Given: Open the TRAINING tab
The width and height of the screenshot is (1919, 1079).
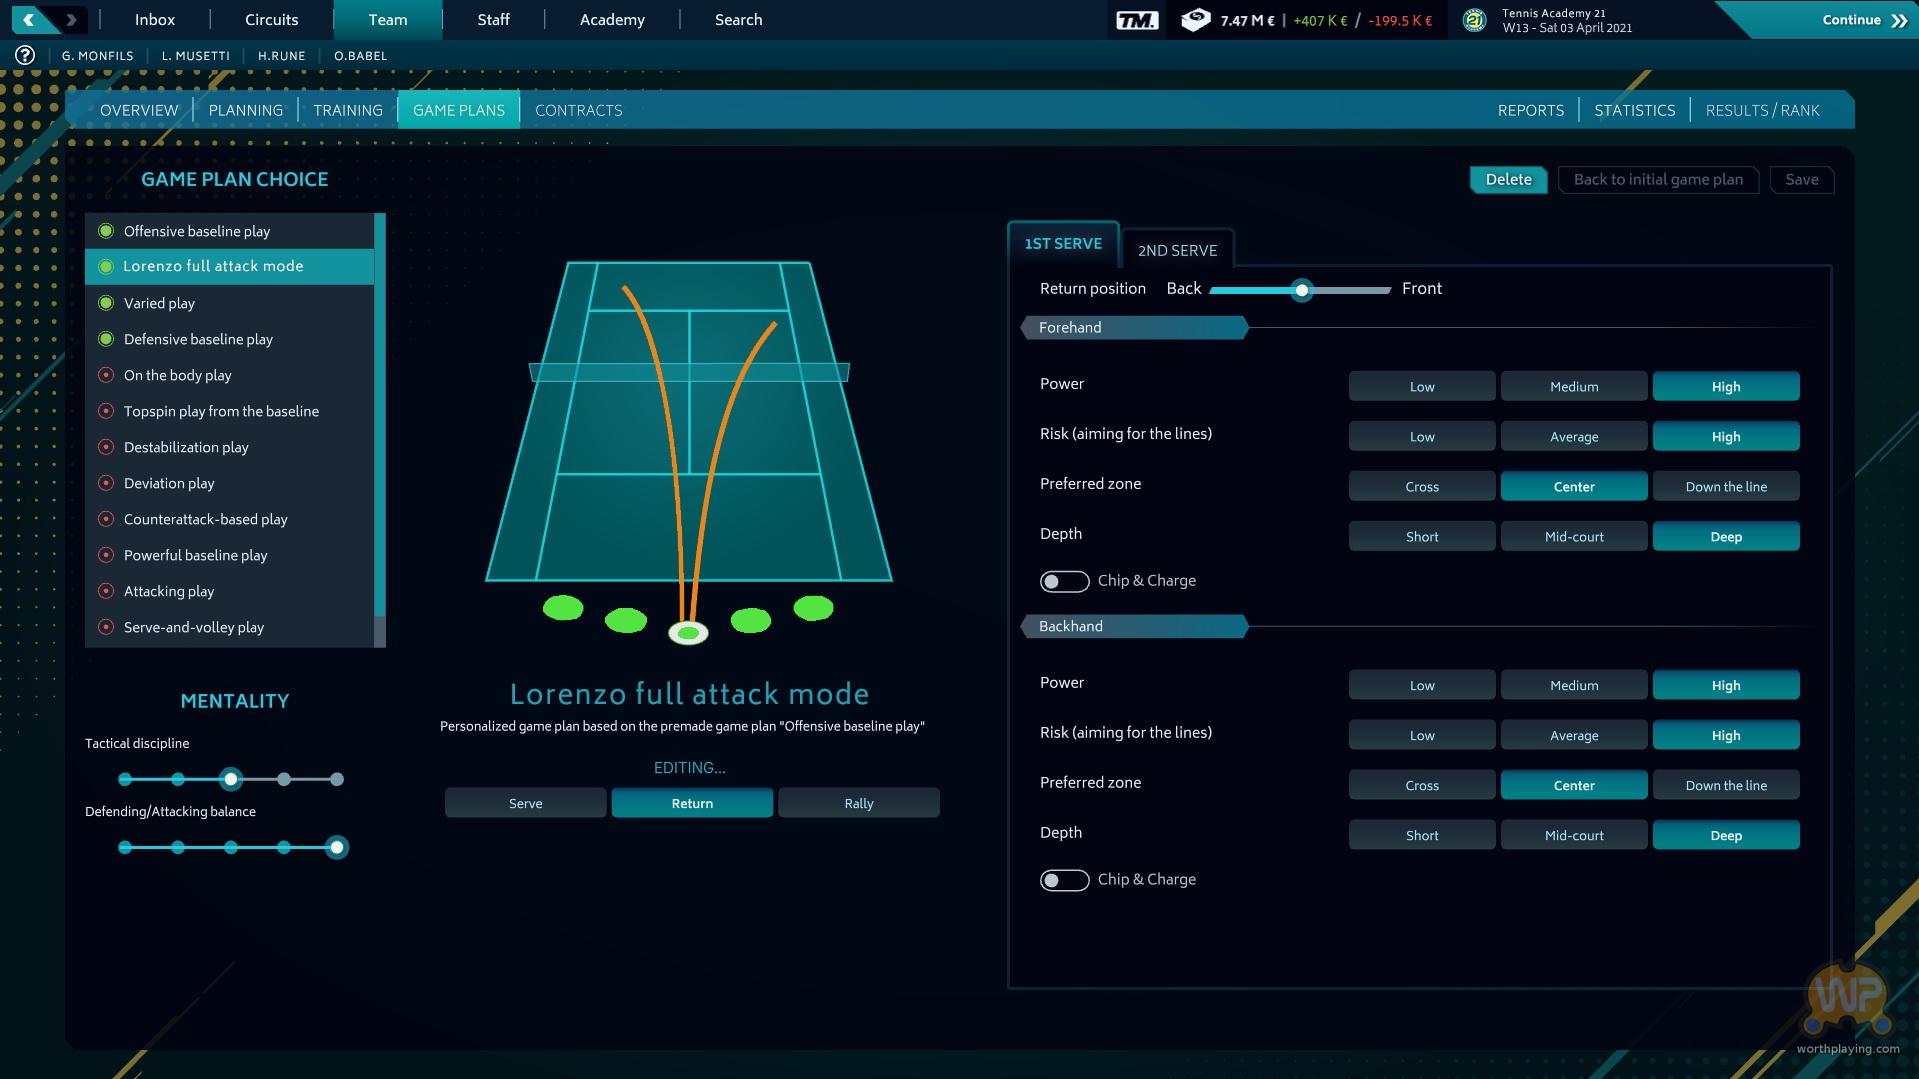Looking at the screenshot, I should [348, 110].
